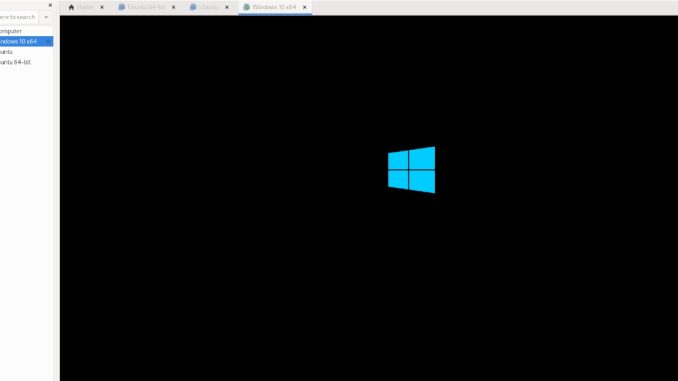
Task: Close the Ubuntu 64-bit tab
Action: tap(173, 7)
